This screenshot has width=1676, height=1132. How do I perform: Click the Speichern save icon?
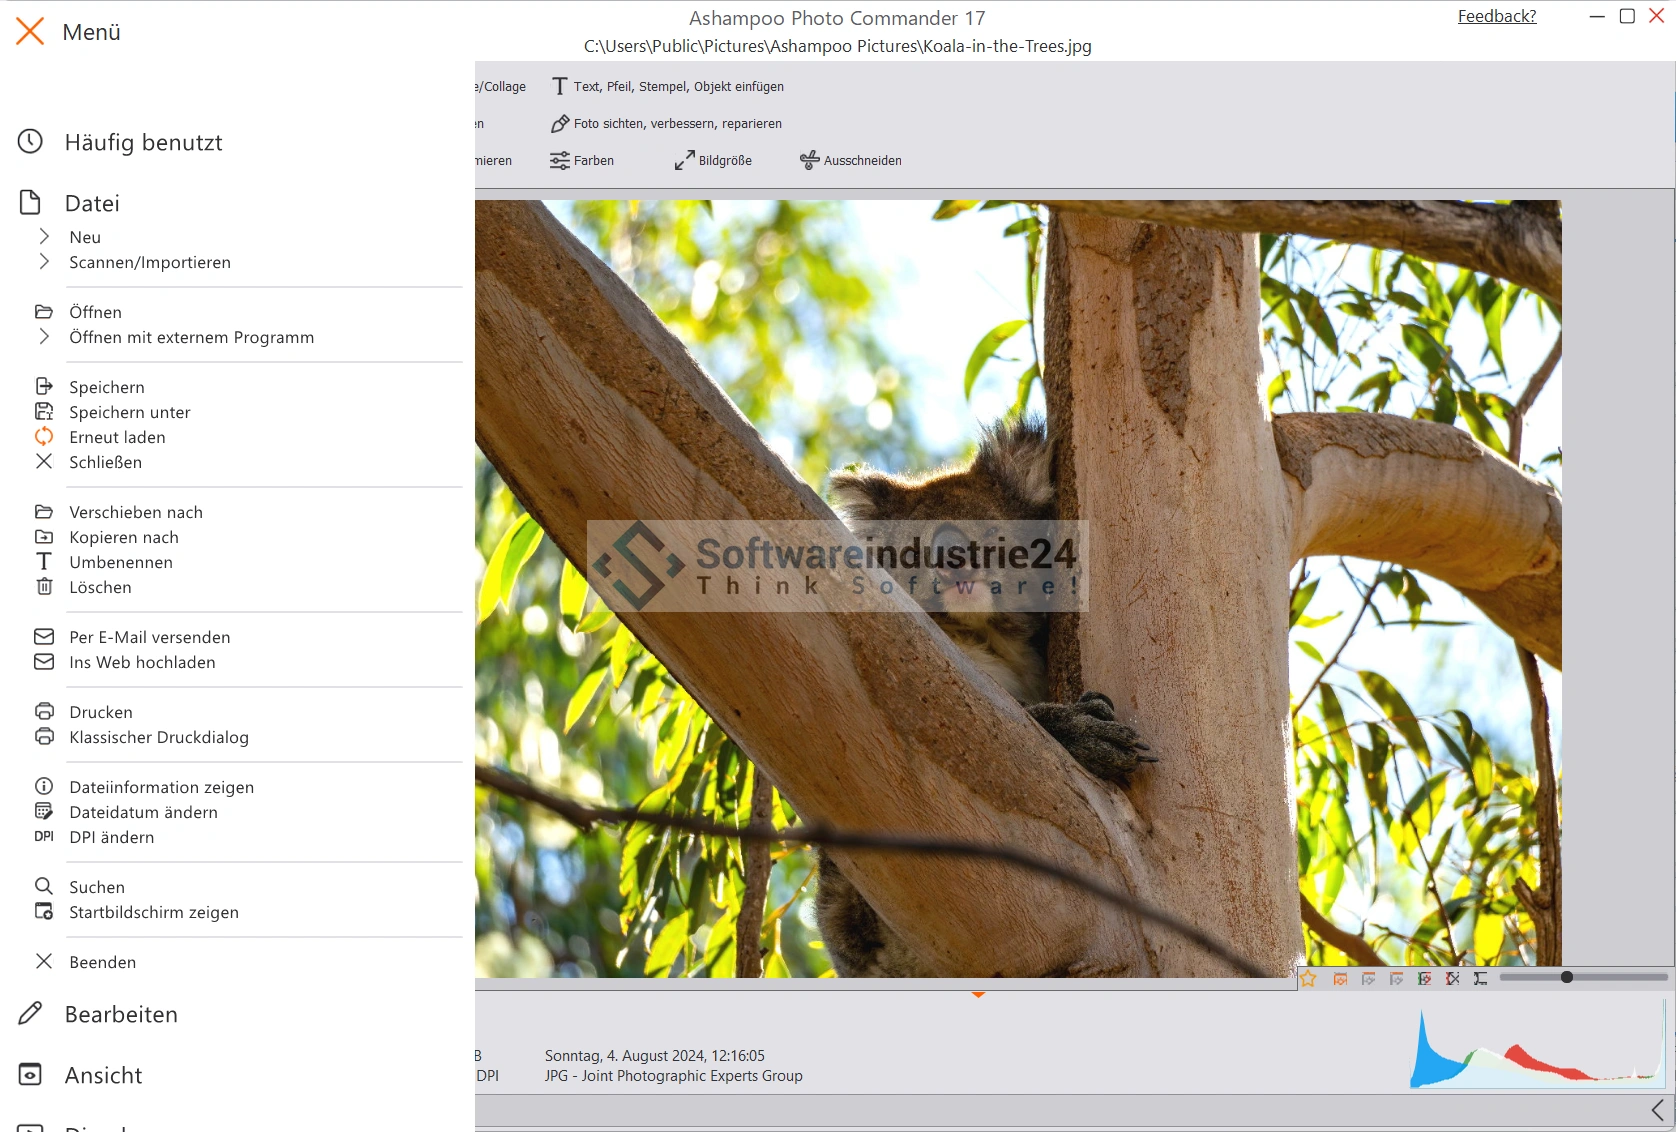(44, 386)
